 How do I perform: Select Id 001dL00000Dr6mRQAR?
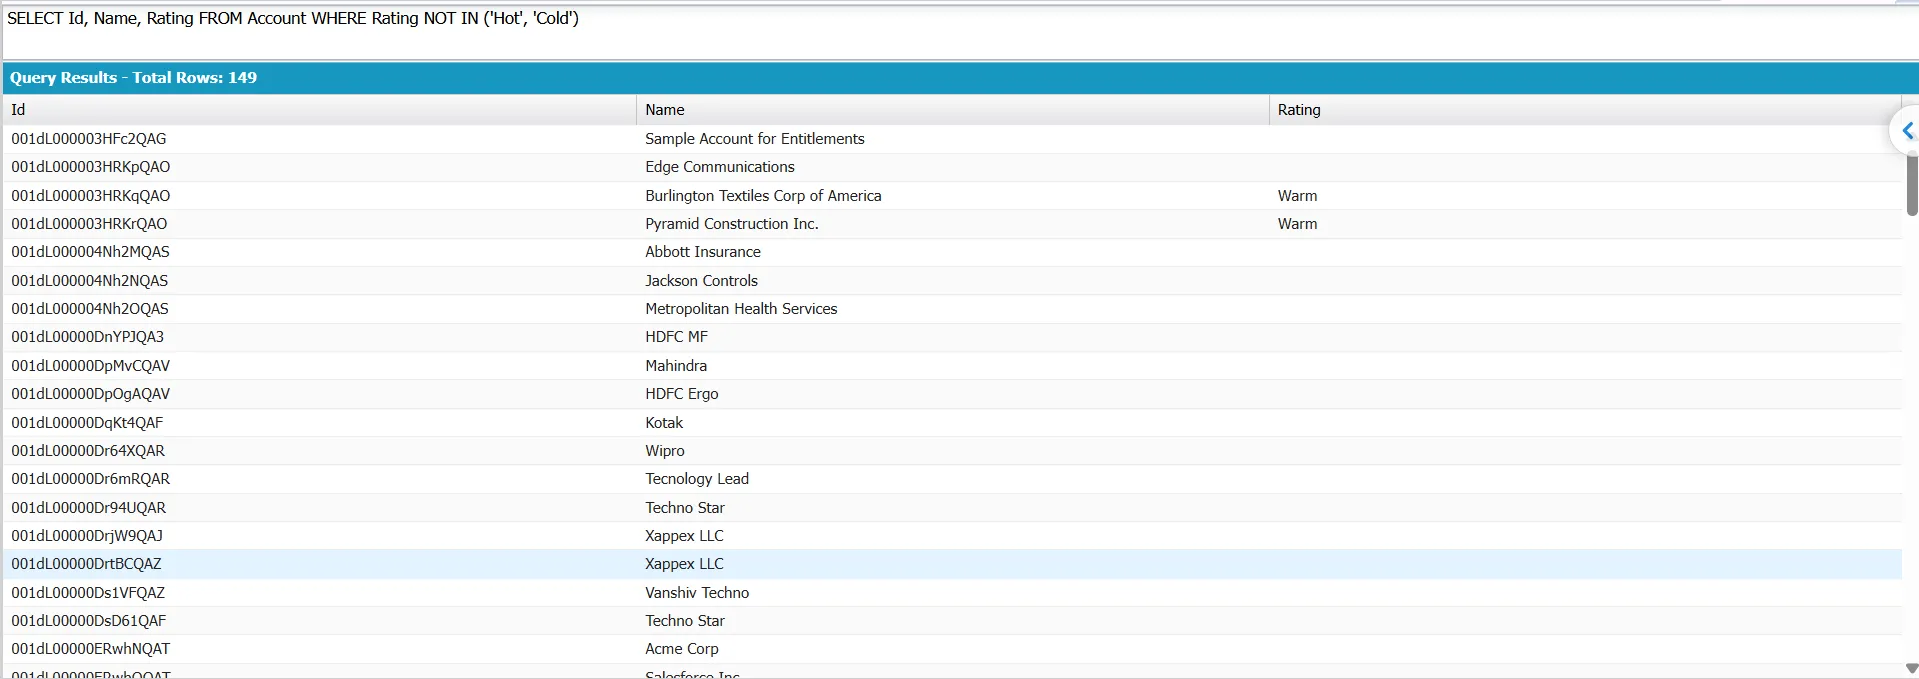91,479
